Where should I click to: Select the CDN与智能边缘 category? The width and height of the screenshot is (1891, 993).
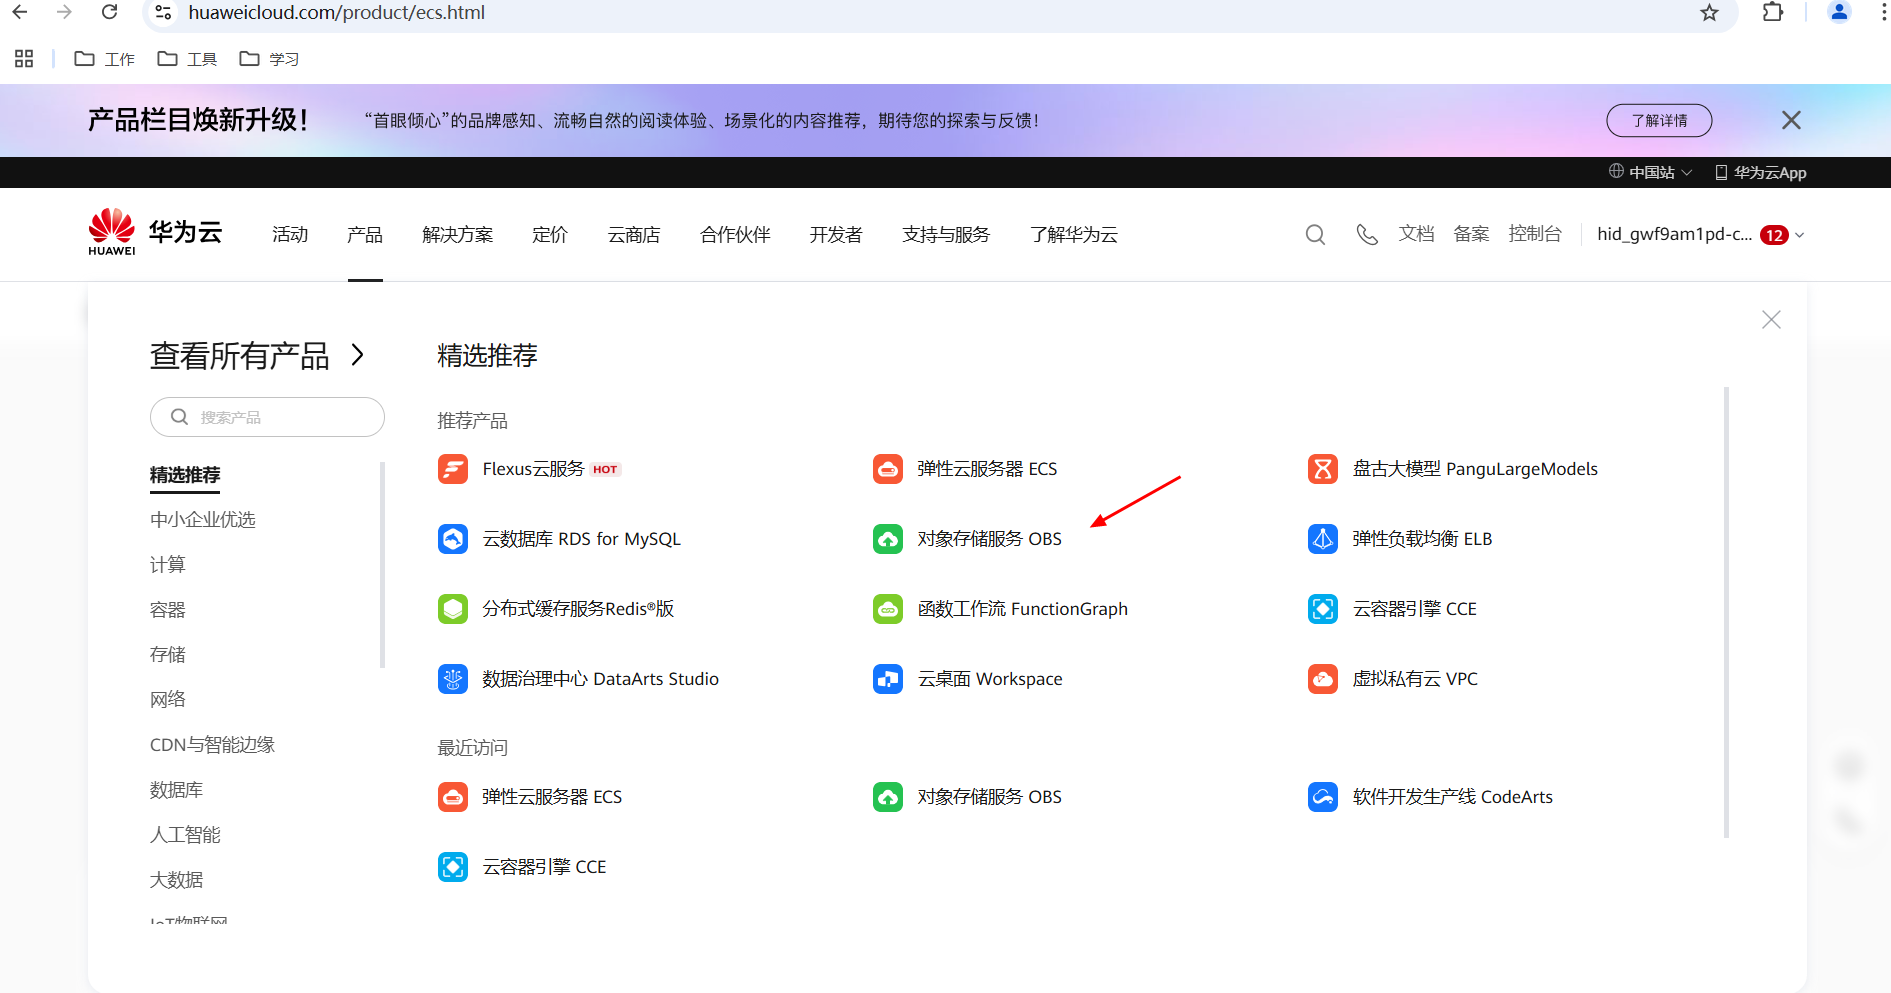pyautogui.click(x=212, y=745)
